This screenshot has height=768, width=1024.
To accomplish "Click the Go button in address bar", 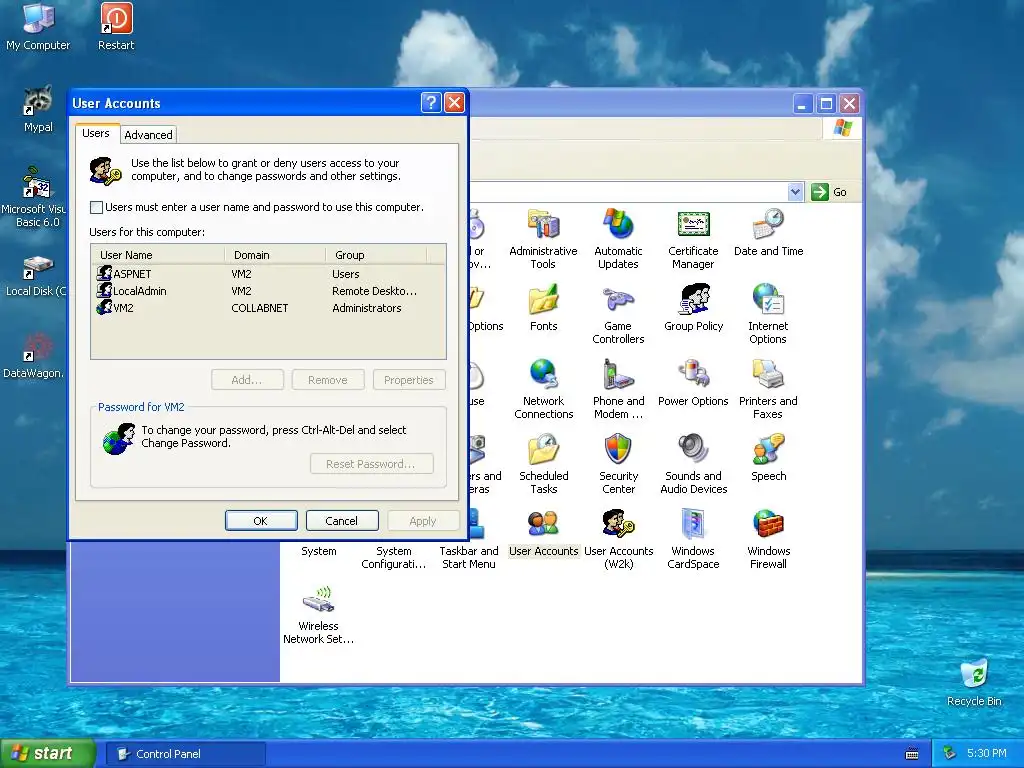I will [829, 192].
